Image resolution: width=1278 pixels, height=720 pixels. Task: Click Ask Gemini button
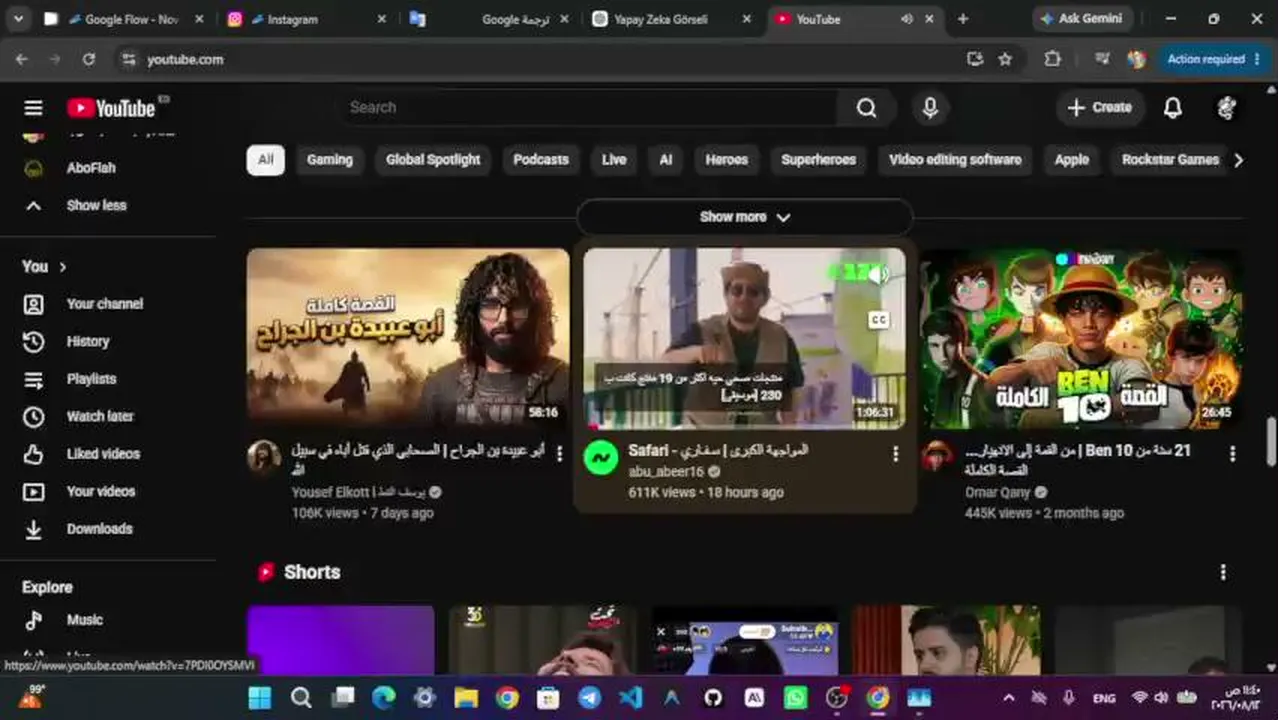pos(1082,19)
